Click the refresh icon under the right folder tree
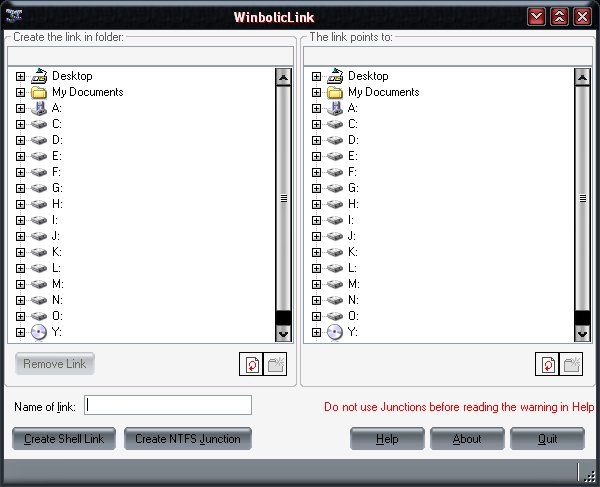 coord(547,365)
